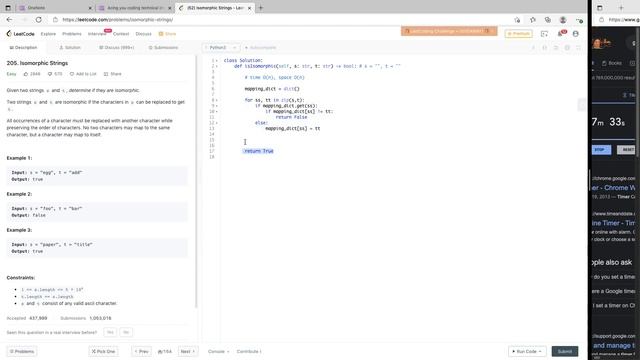The width and height of the screenshot is (640, 360).
Task: Go to Next problem
Action: pyautogui.click(x=188, y=351)
